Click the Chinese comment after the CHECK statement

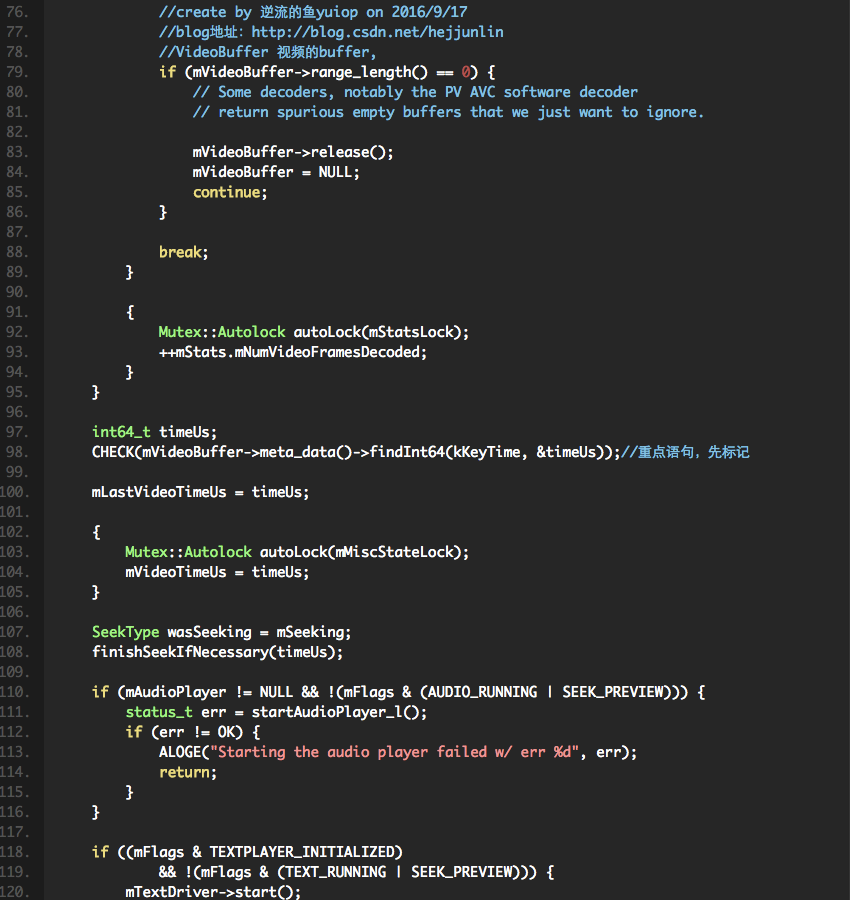click(x=686, y=452)
